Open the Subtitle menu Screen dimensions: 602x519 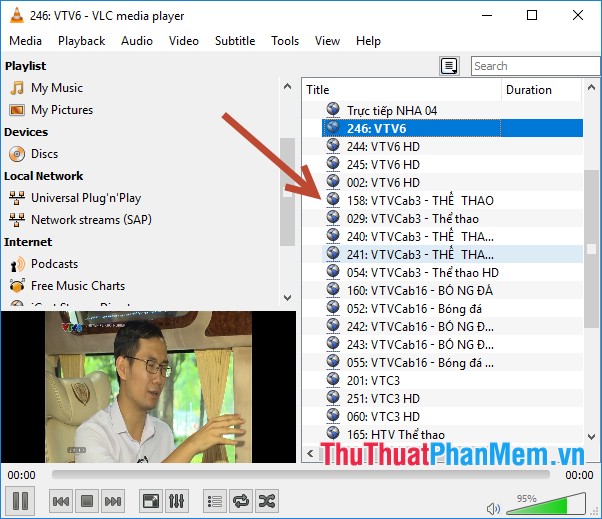coord(235,41)
